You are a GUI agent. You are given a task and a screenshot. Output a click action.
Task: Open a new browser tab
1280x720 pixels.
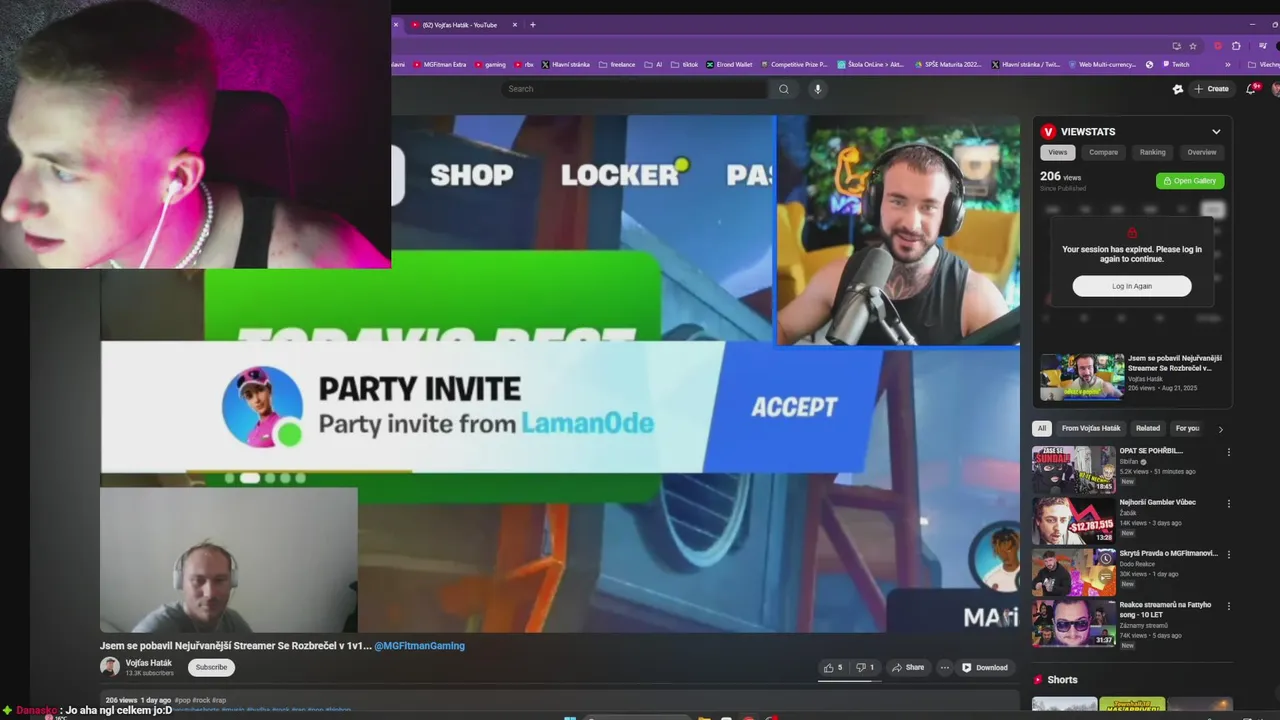[x=532, y=25]
